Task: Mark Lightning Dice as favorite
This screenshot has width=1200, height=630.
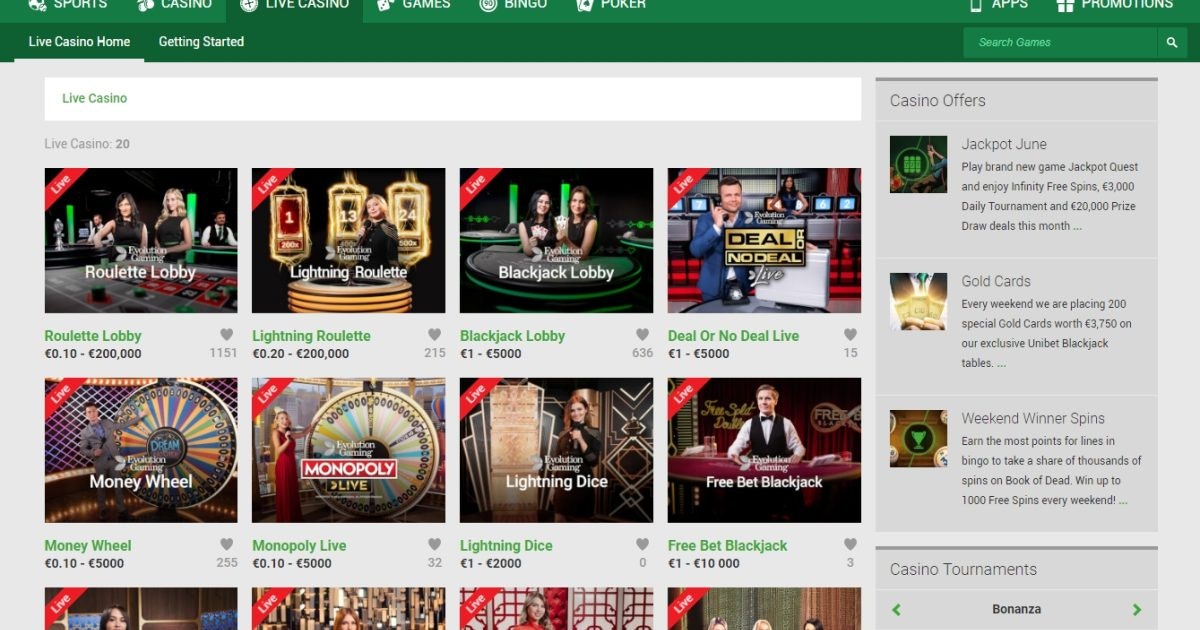Action: 642,545
